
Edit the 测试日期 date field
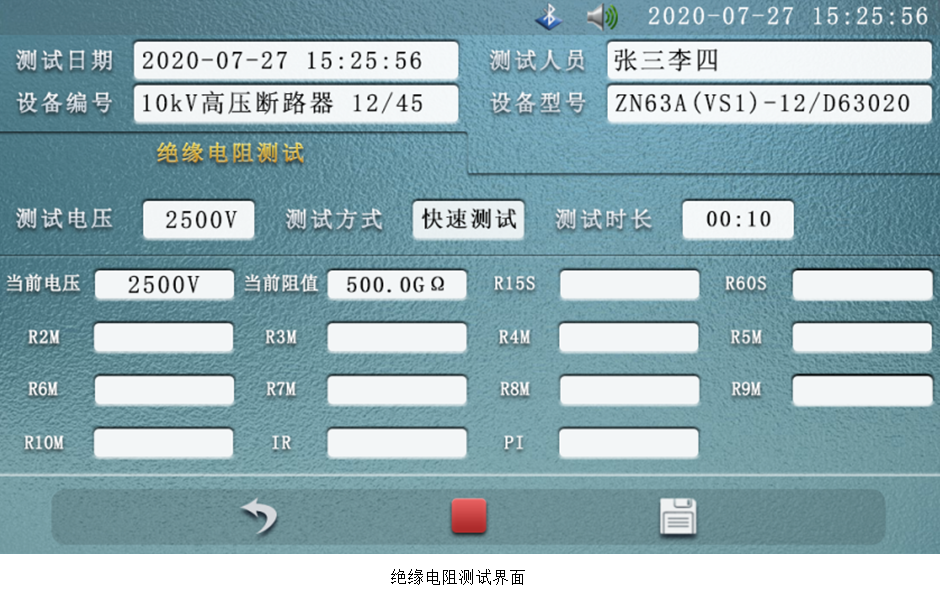click(x=295, y=61)
